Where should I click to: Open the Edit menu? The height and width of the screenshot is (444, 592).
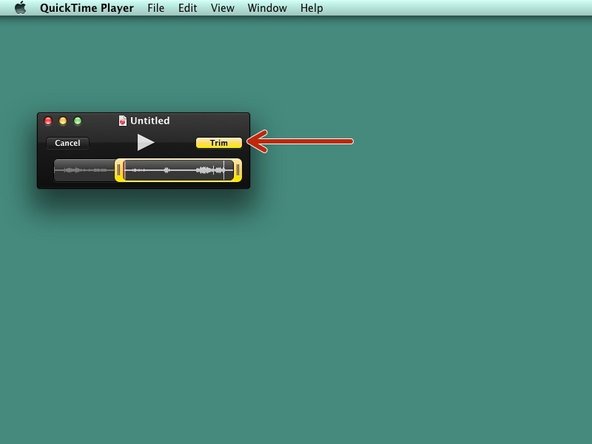(x=188, y=8)
